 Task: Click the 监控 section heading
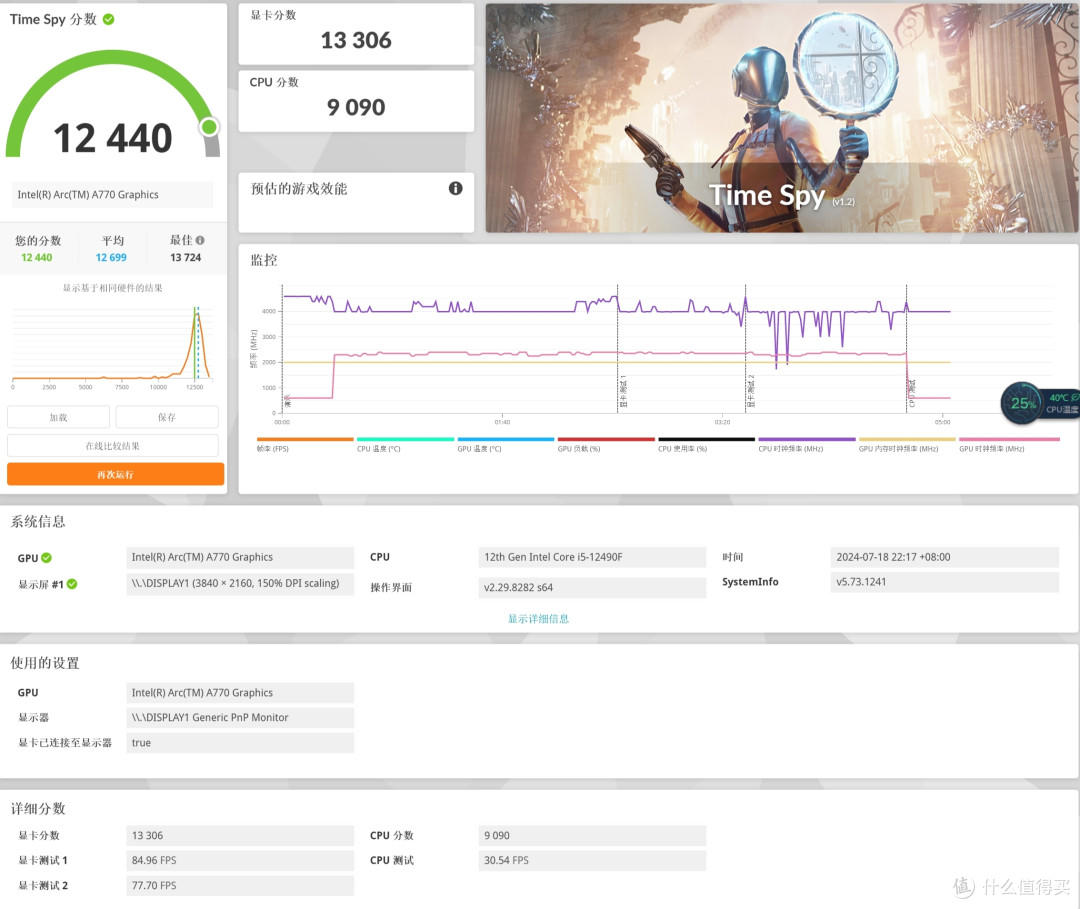(264, 260)
